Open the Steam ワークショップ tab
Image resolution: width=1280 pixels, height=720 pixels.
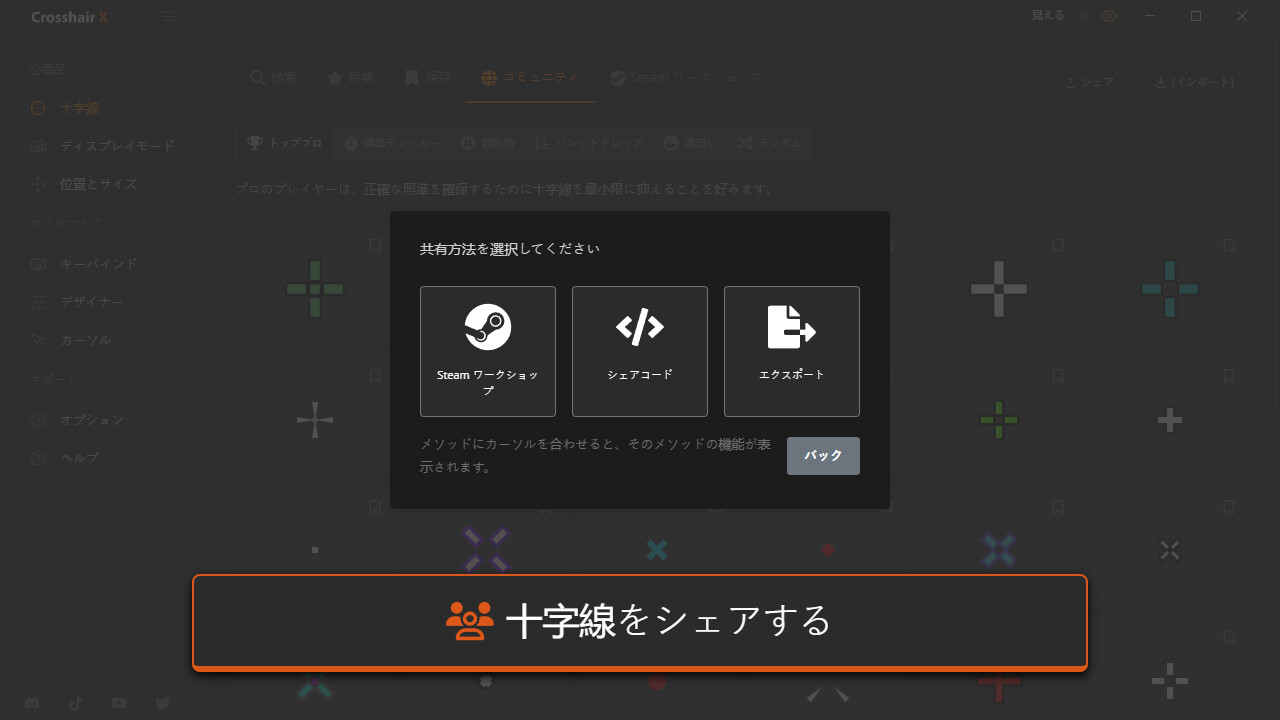click(687, 78)
